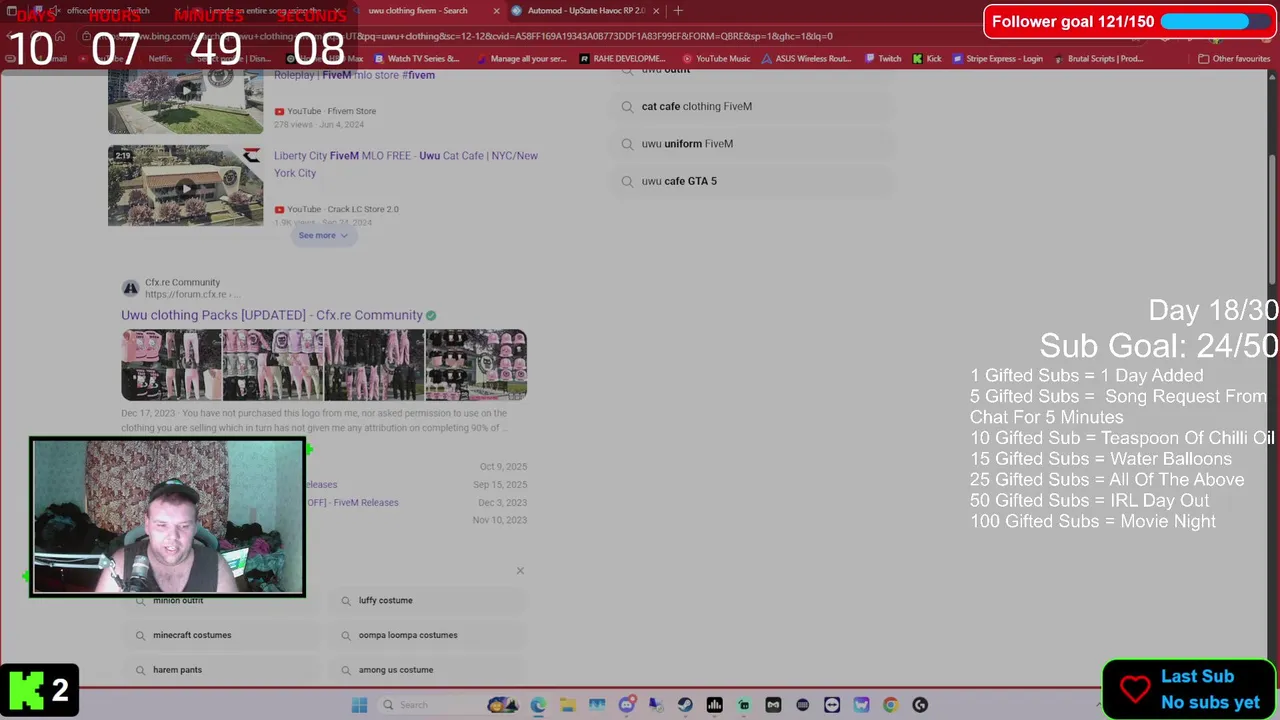Play the FiveM mlo store video thumbnail
Viewport: 1280px width, 720px height.
coord(186,100)
